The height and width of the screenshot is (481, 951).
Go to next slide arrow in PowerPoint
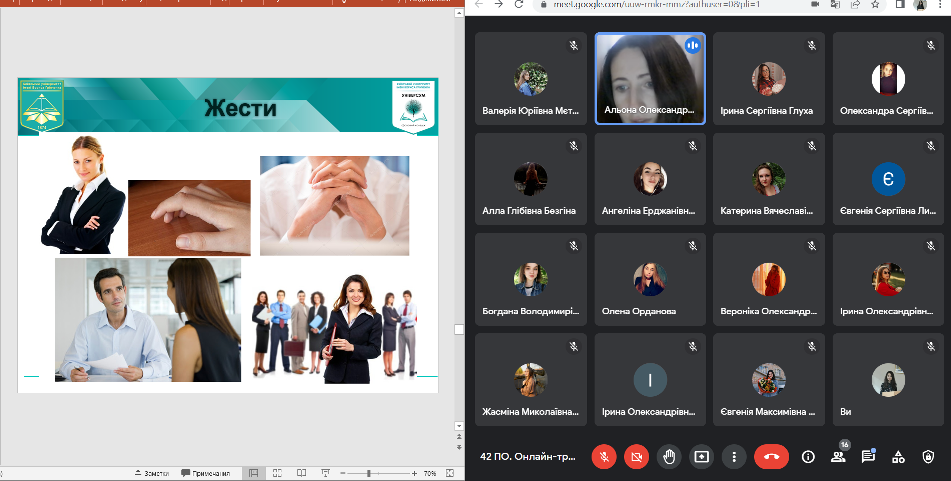pyautogui.click(x=459, y=447)
